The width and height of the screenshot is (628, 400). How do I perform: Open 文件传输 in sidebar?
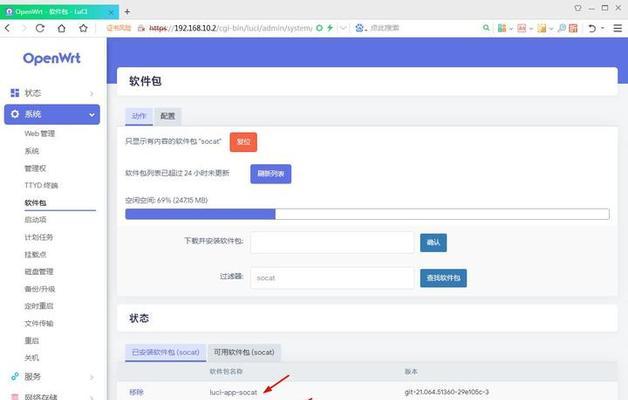click(x=38, y=323)
